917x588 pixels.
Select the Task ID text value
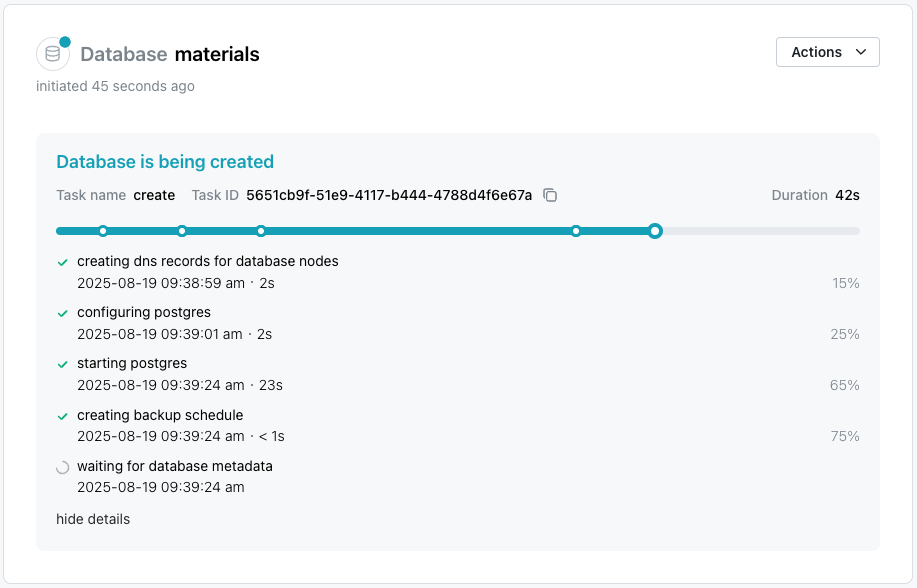click(x=390, y=195)
